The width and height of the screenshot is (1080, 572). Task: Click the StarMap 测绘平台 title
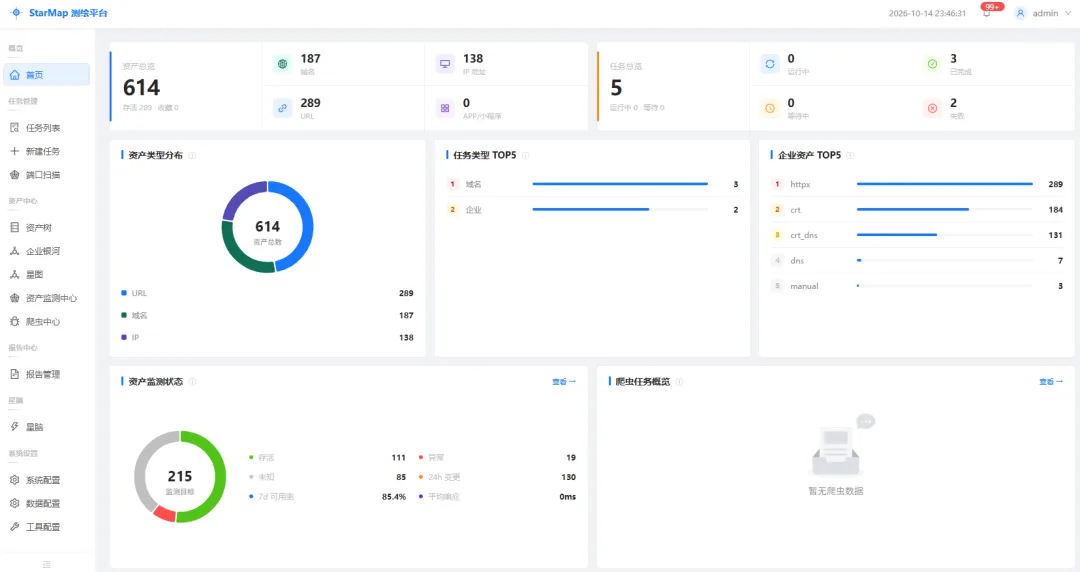68,13
